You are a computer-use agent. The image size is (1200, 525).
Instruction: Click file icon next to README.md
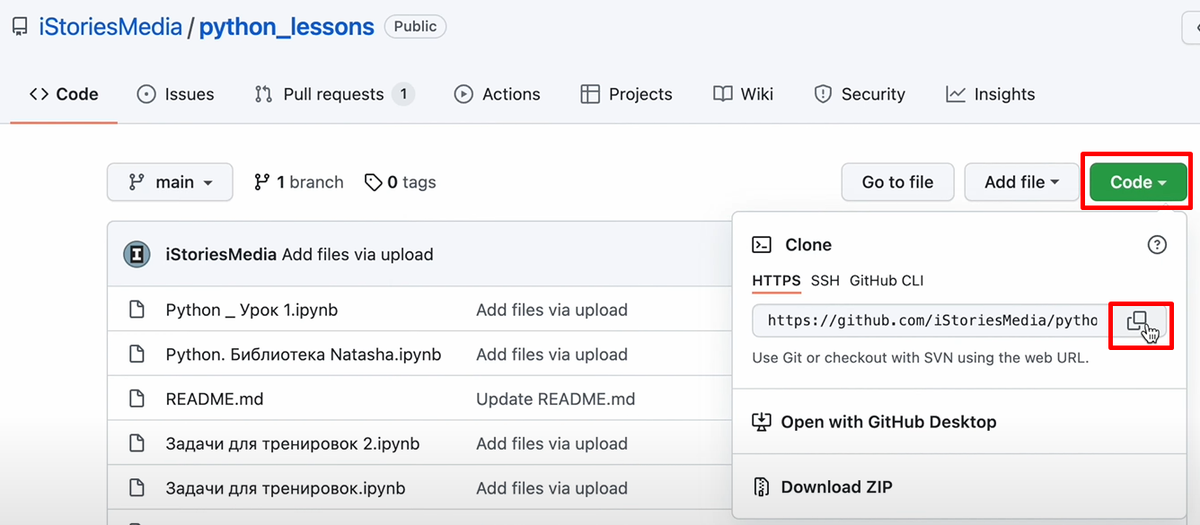(x=137, y=399)
